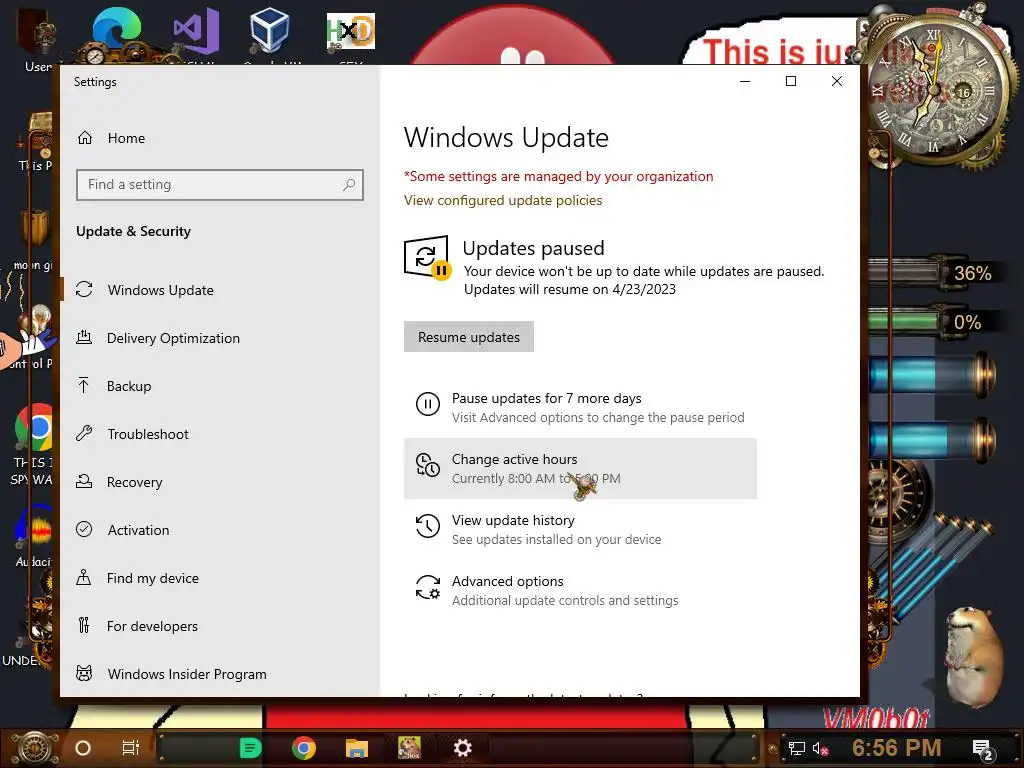Open the HxD desktop icon
1024x768 pixels.
point(351,33)
